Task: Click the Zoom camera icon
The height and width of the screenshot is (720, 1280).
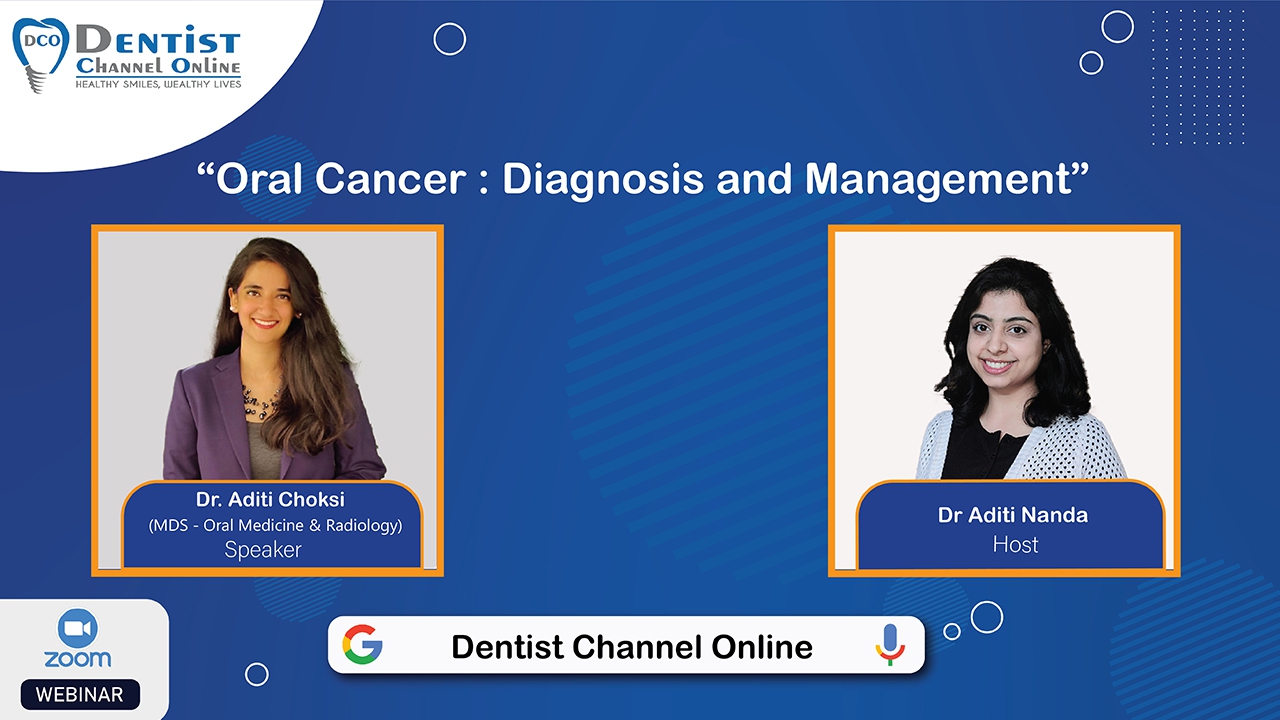Action: coord(77,629)
